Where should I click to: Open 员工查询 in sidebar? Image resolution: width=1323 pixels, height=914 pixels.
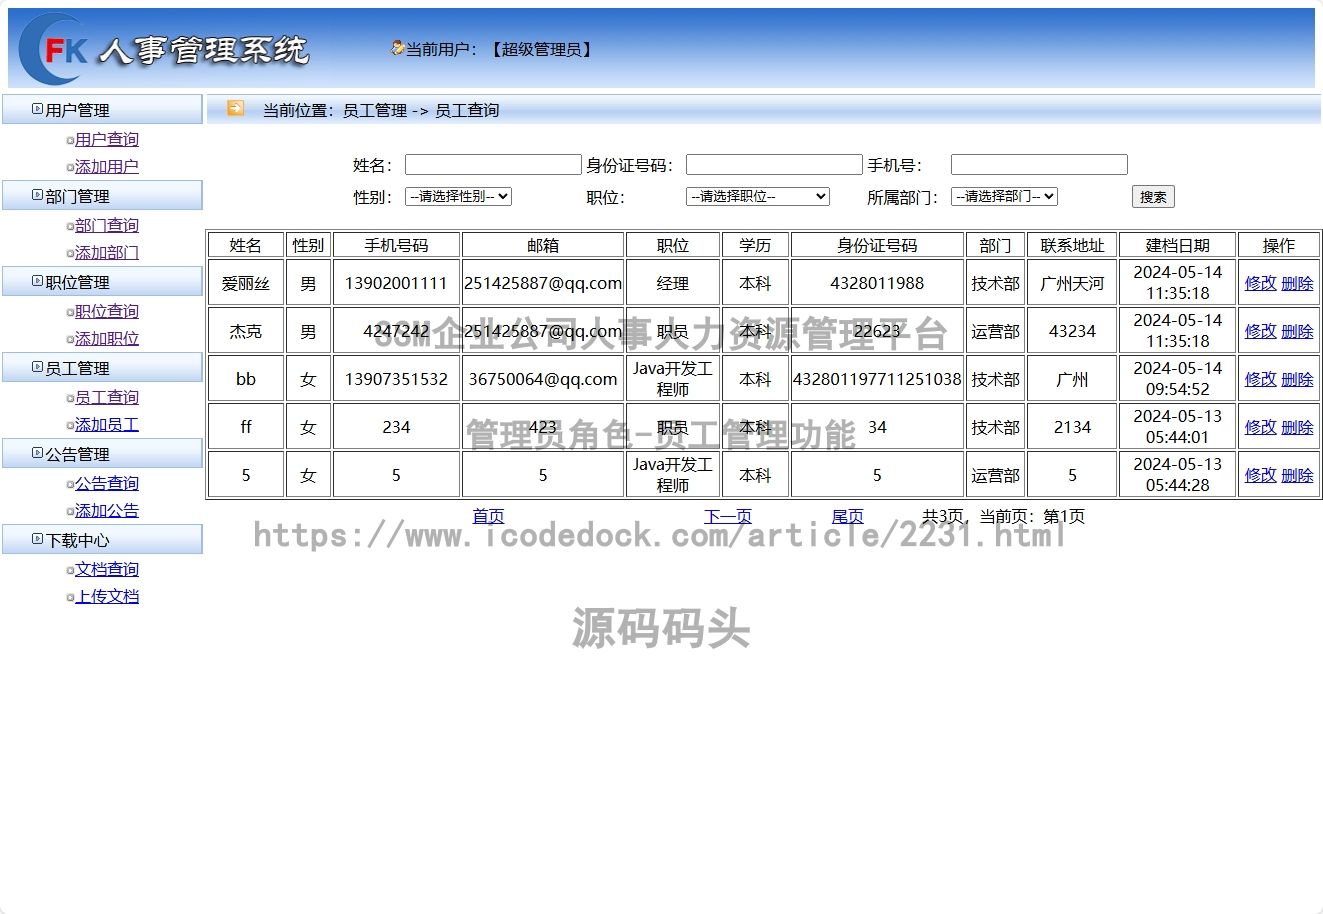pyautogui.click(x=107, y=397)
